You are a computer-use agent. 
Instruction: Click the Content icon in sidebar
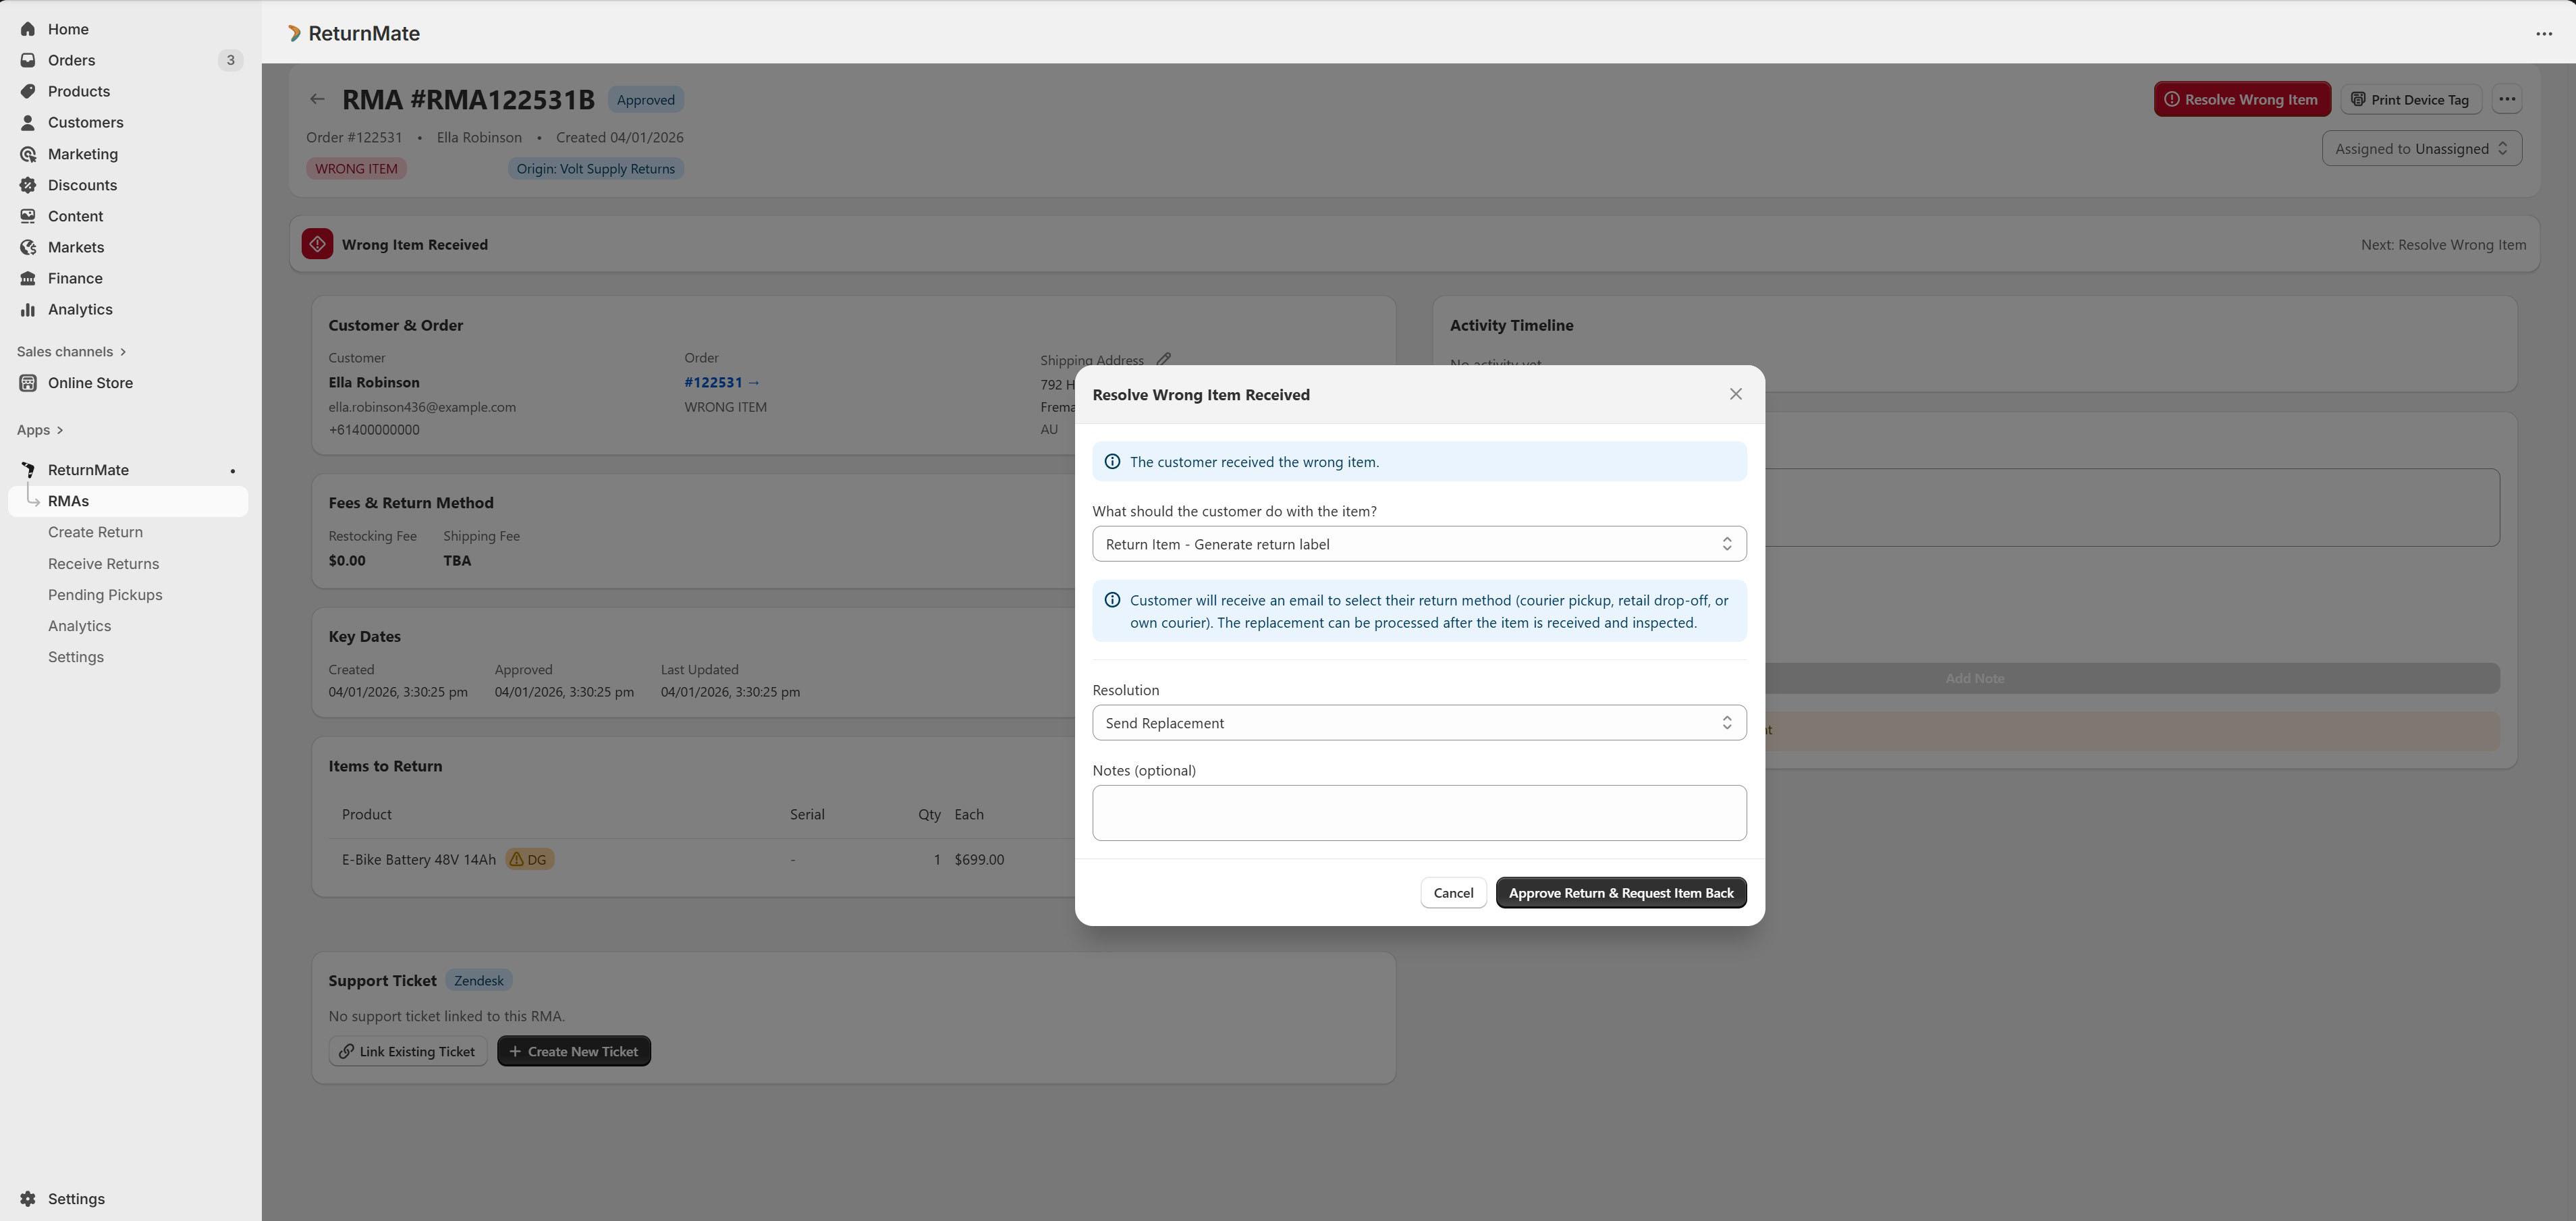(28, 216)
